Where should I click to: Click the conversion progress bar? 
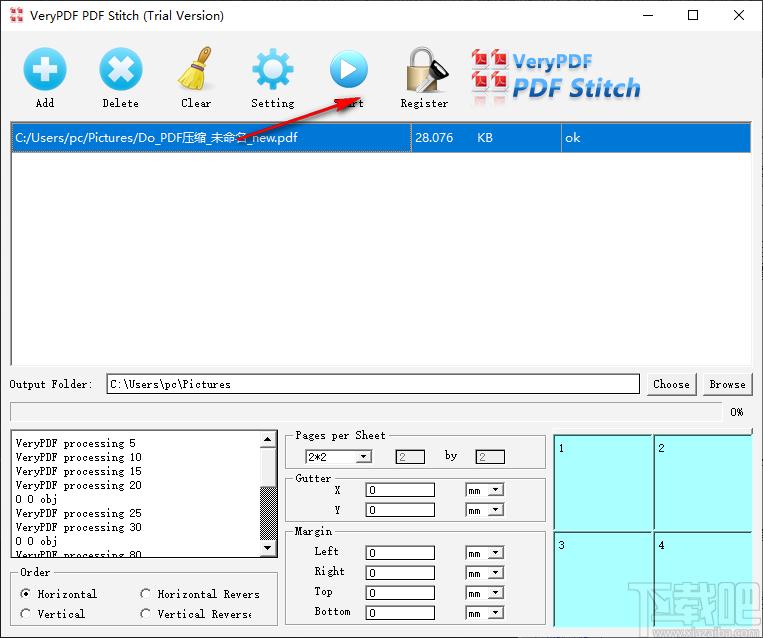(x=366, y=412)
